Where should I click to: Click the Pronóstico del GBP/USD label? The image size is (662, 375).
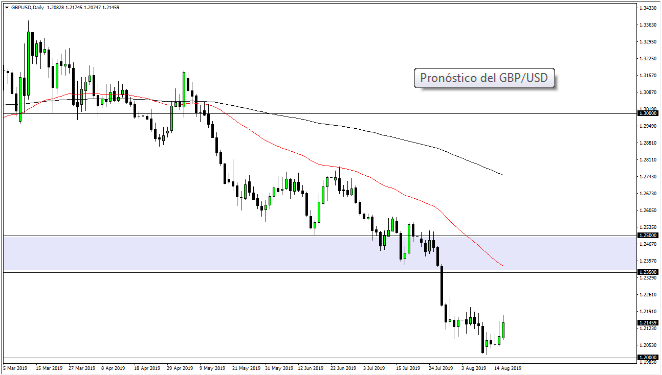[484, 78]
